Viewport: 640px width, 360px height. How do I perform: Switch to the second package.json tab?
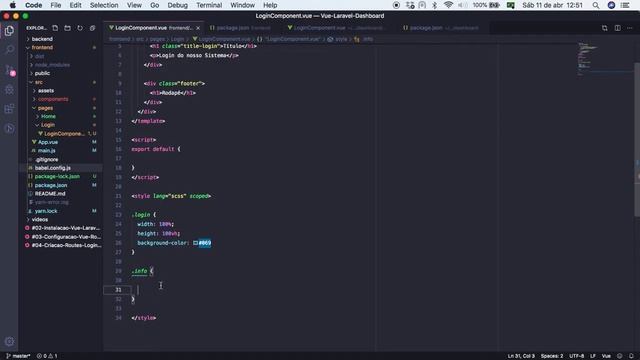pyautogui.click(x=440, y=28)
